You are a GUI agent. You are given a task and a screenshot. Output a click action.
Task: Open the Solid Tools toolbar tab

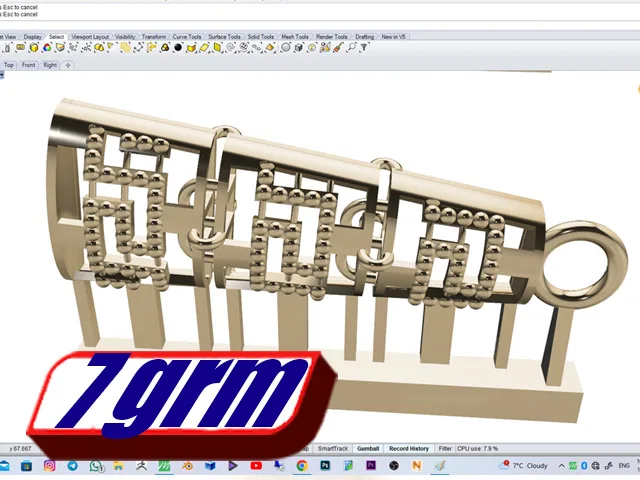click(261, 37)
